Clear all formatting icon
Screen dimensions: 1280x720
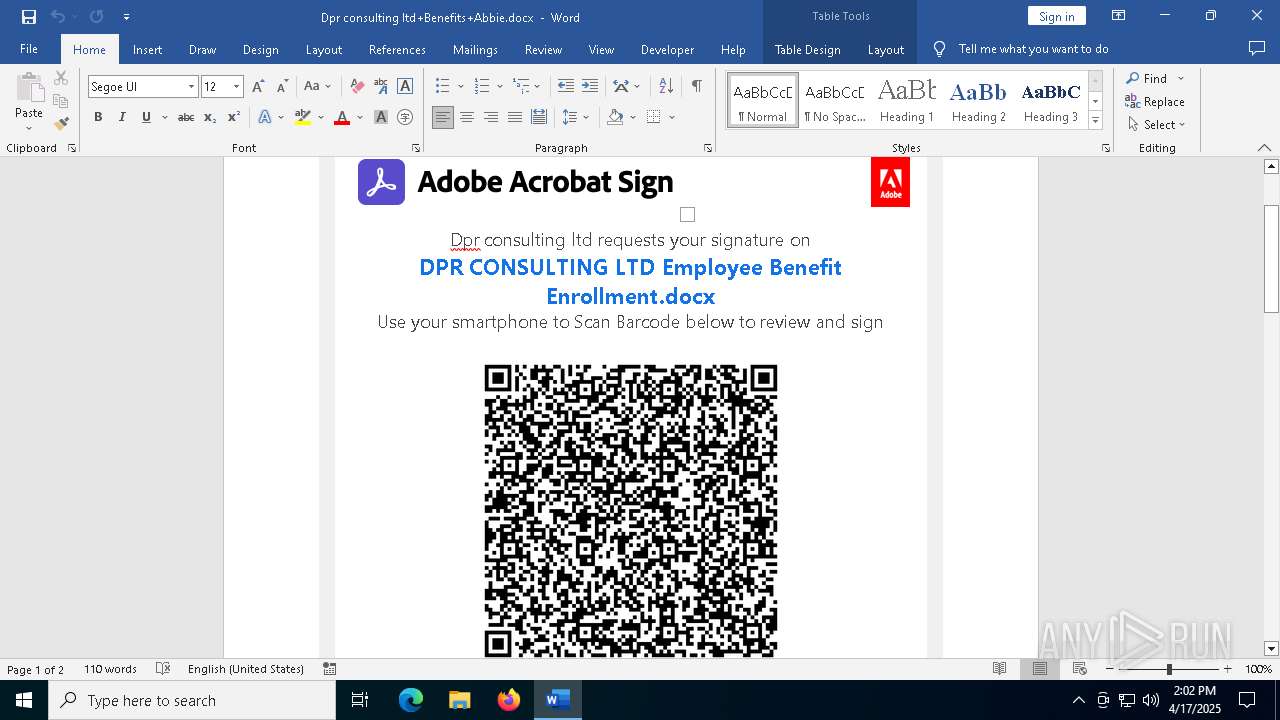click(x=357, y=87)
